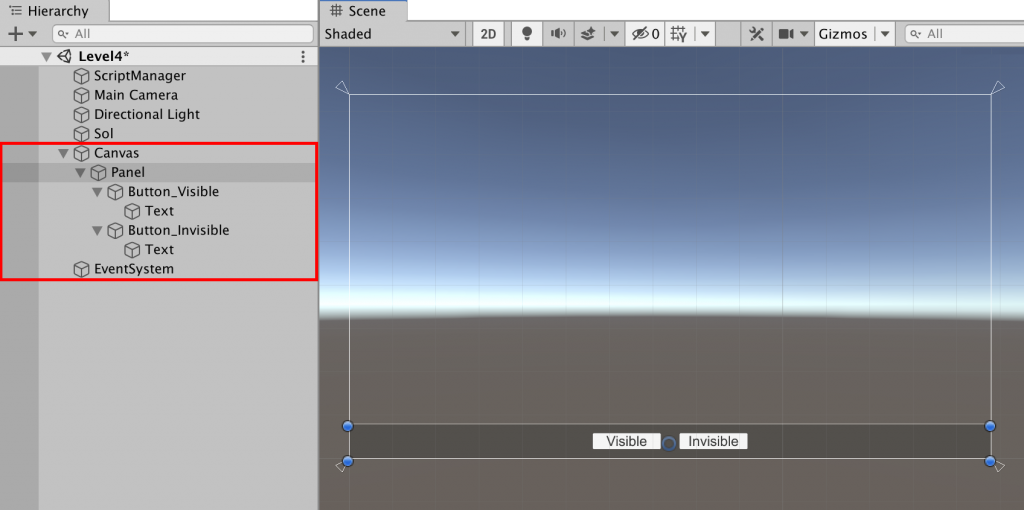The width and height of the screenshot is (1024, 510).
Task: Collapse the Button_Visible arrow in hierarchy
Action: pos(97,192)
